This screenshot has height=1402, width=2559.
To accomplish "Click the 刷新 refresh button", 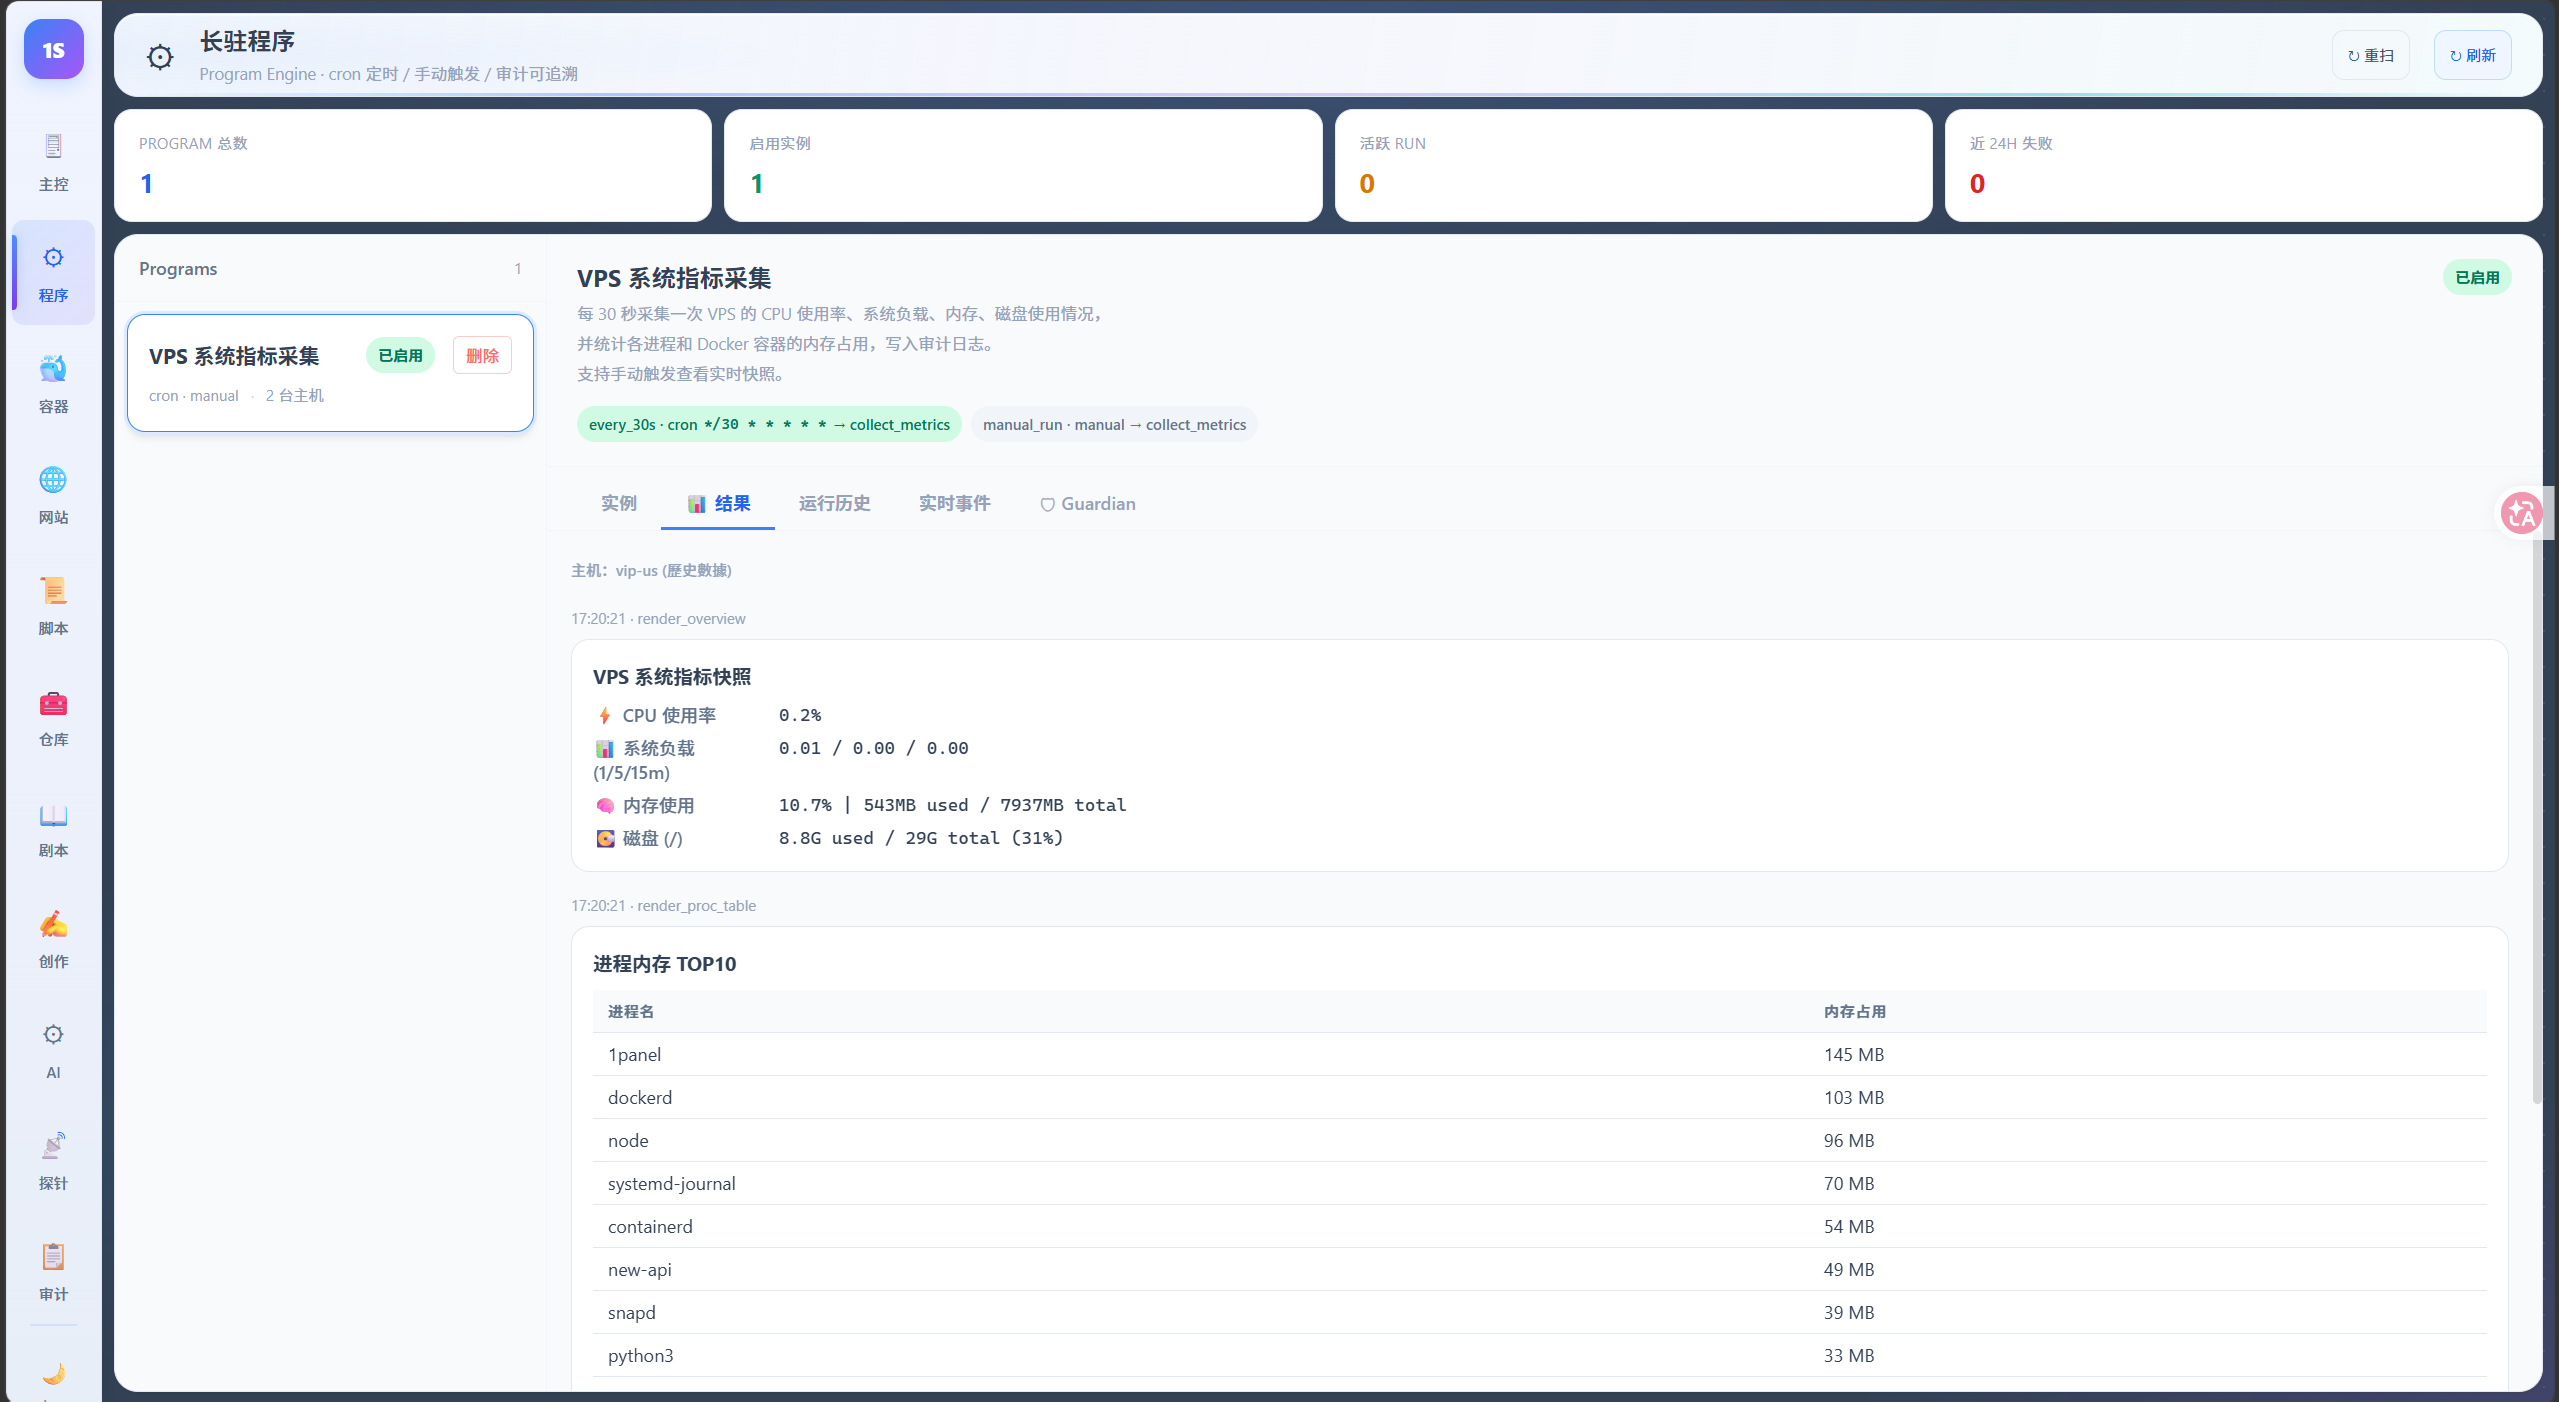I will (2472, 55).
